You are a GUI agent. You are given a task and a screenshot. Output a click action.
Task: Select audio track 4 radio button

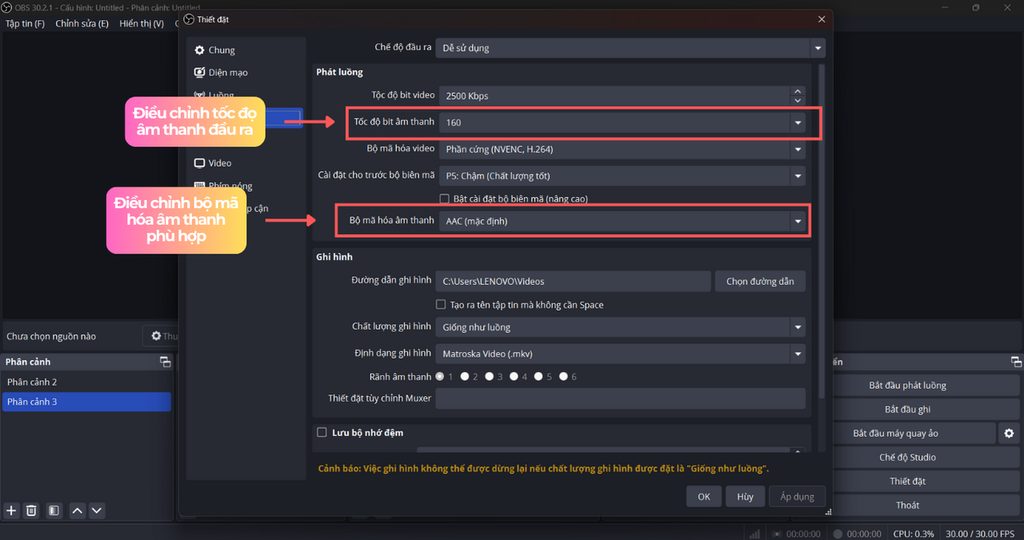[x=514, y=376]
